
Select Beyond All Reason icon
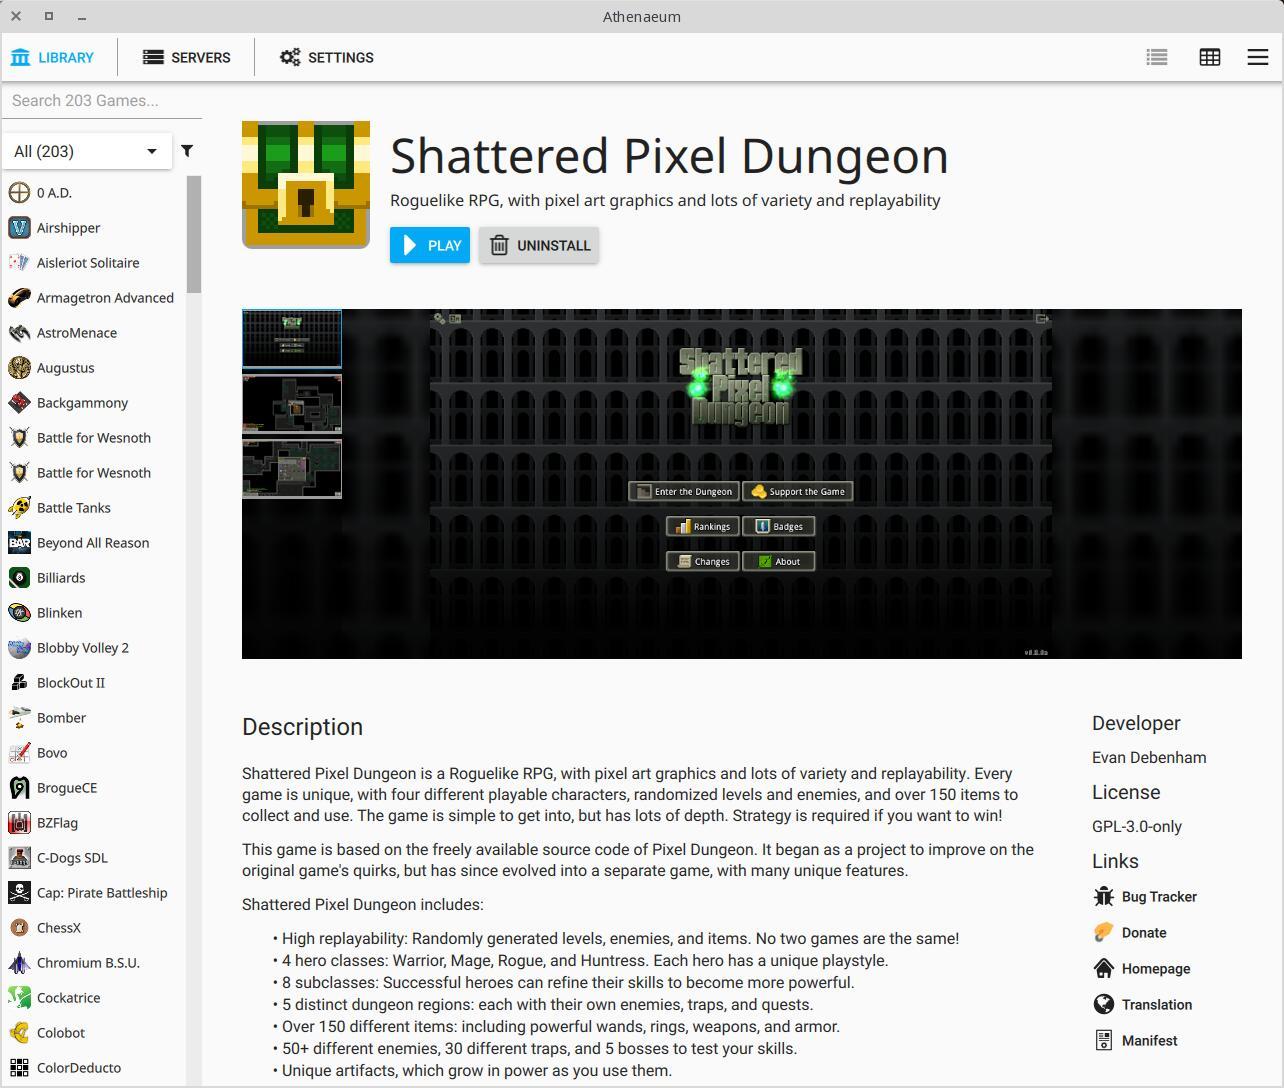coord(19,542)
